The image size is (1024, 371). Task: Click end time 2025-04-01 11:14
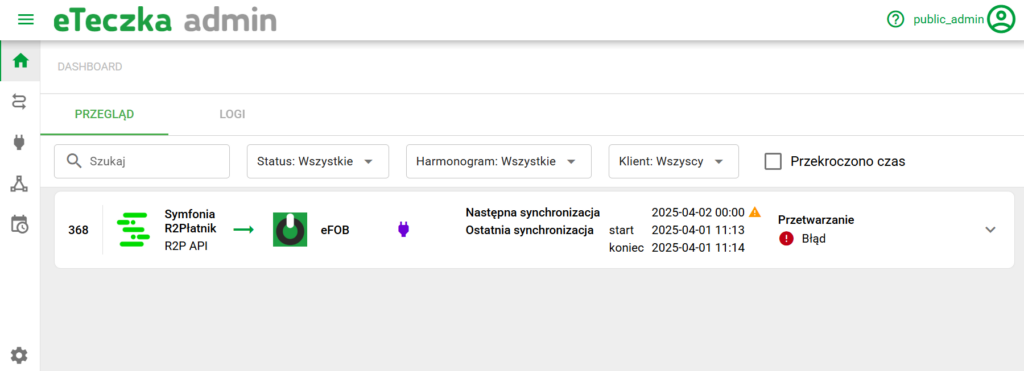(698, 248)
